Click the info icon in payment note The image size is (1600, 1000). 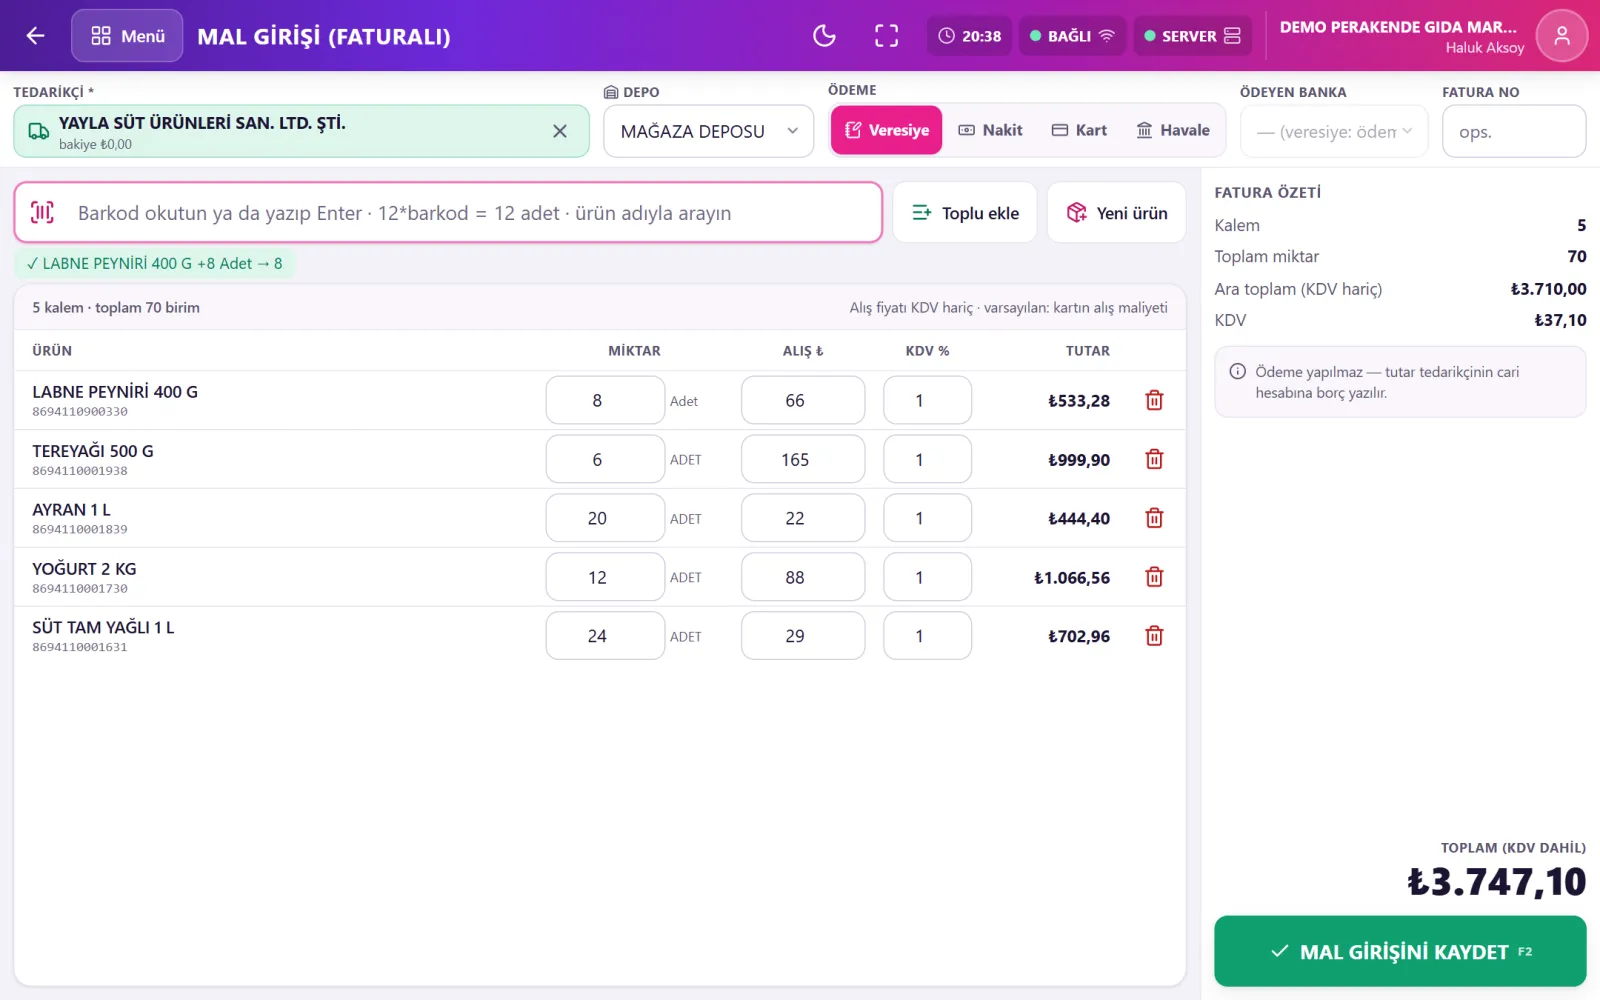tap(1237, 372)
